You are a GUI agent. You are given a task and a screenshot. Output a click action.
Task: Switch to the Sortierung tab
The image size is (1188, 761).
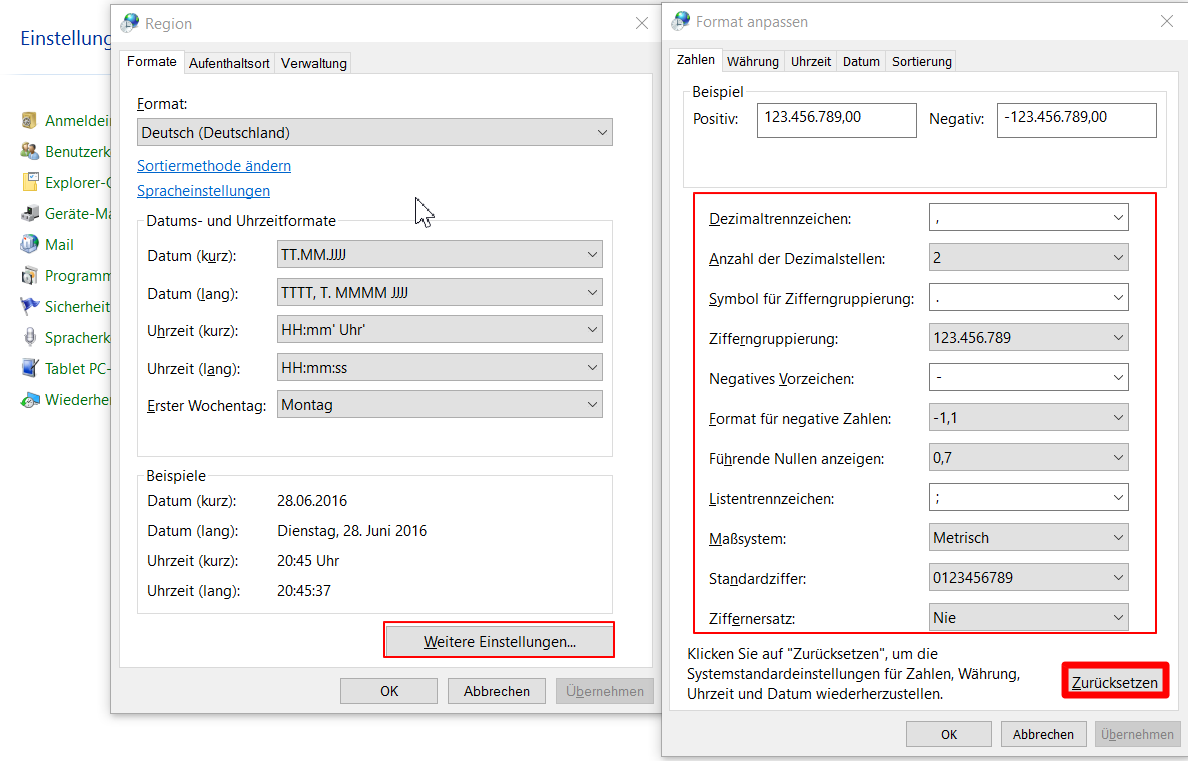(921, 61)
